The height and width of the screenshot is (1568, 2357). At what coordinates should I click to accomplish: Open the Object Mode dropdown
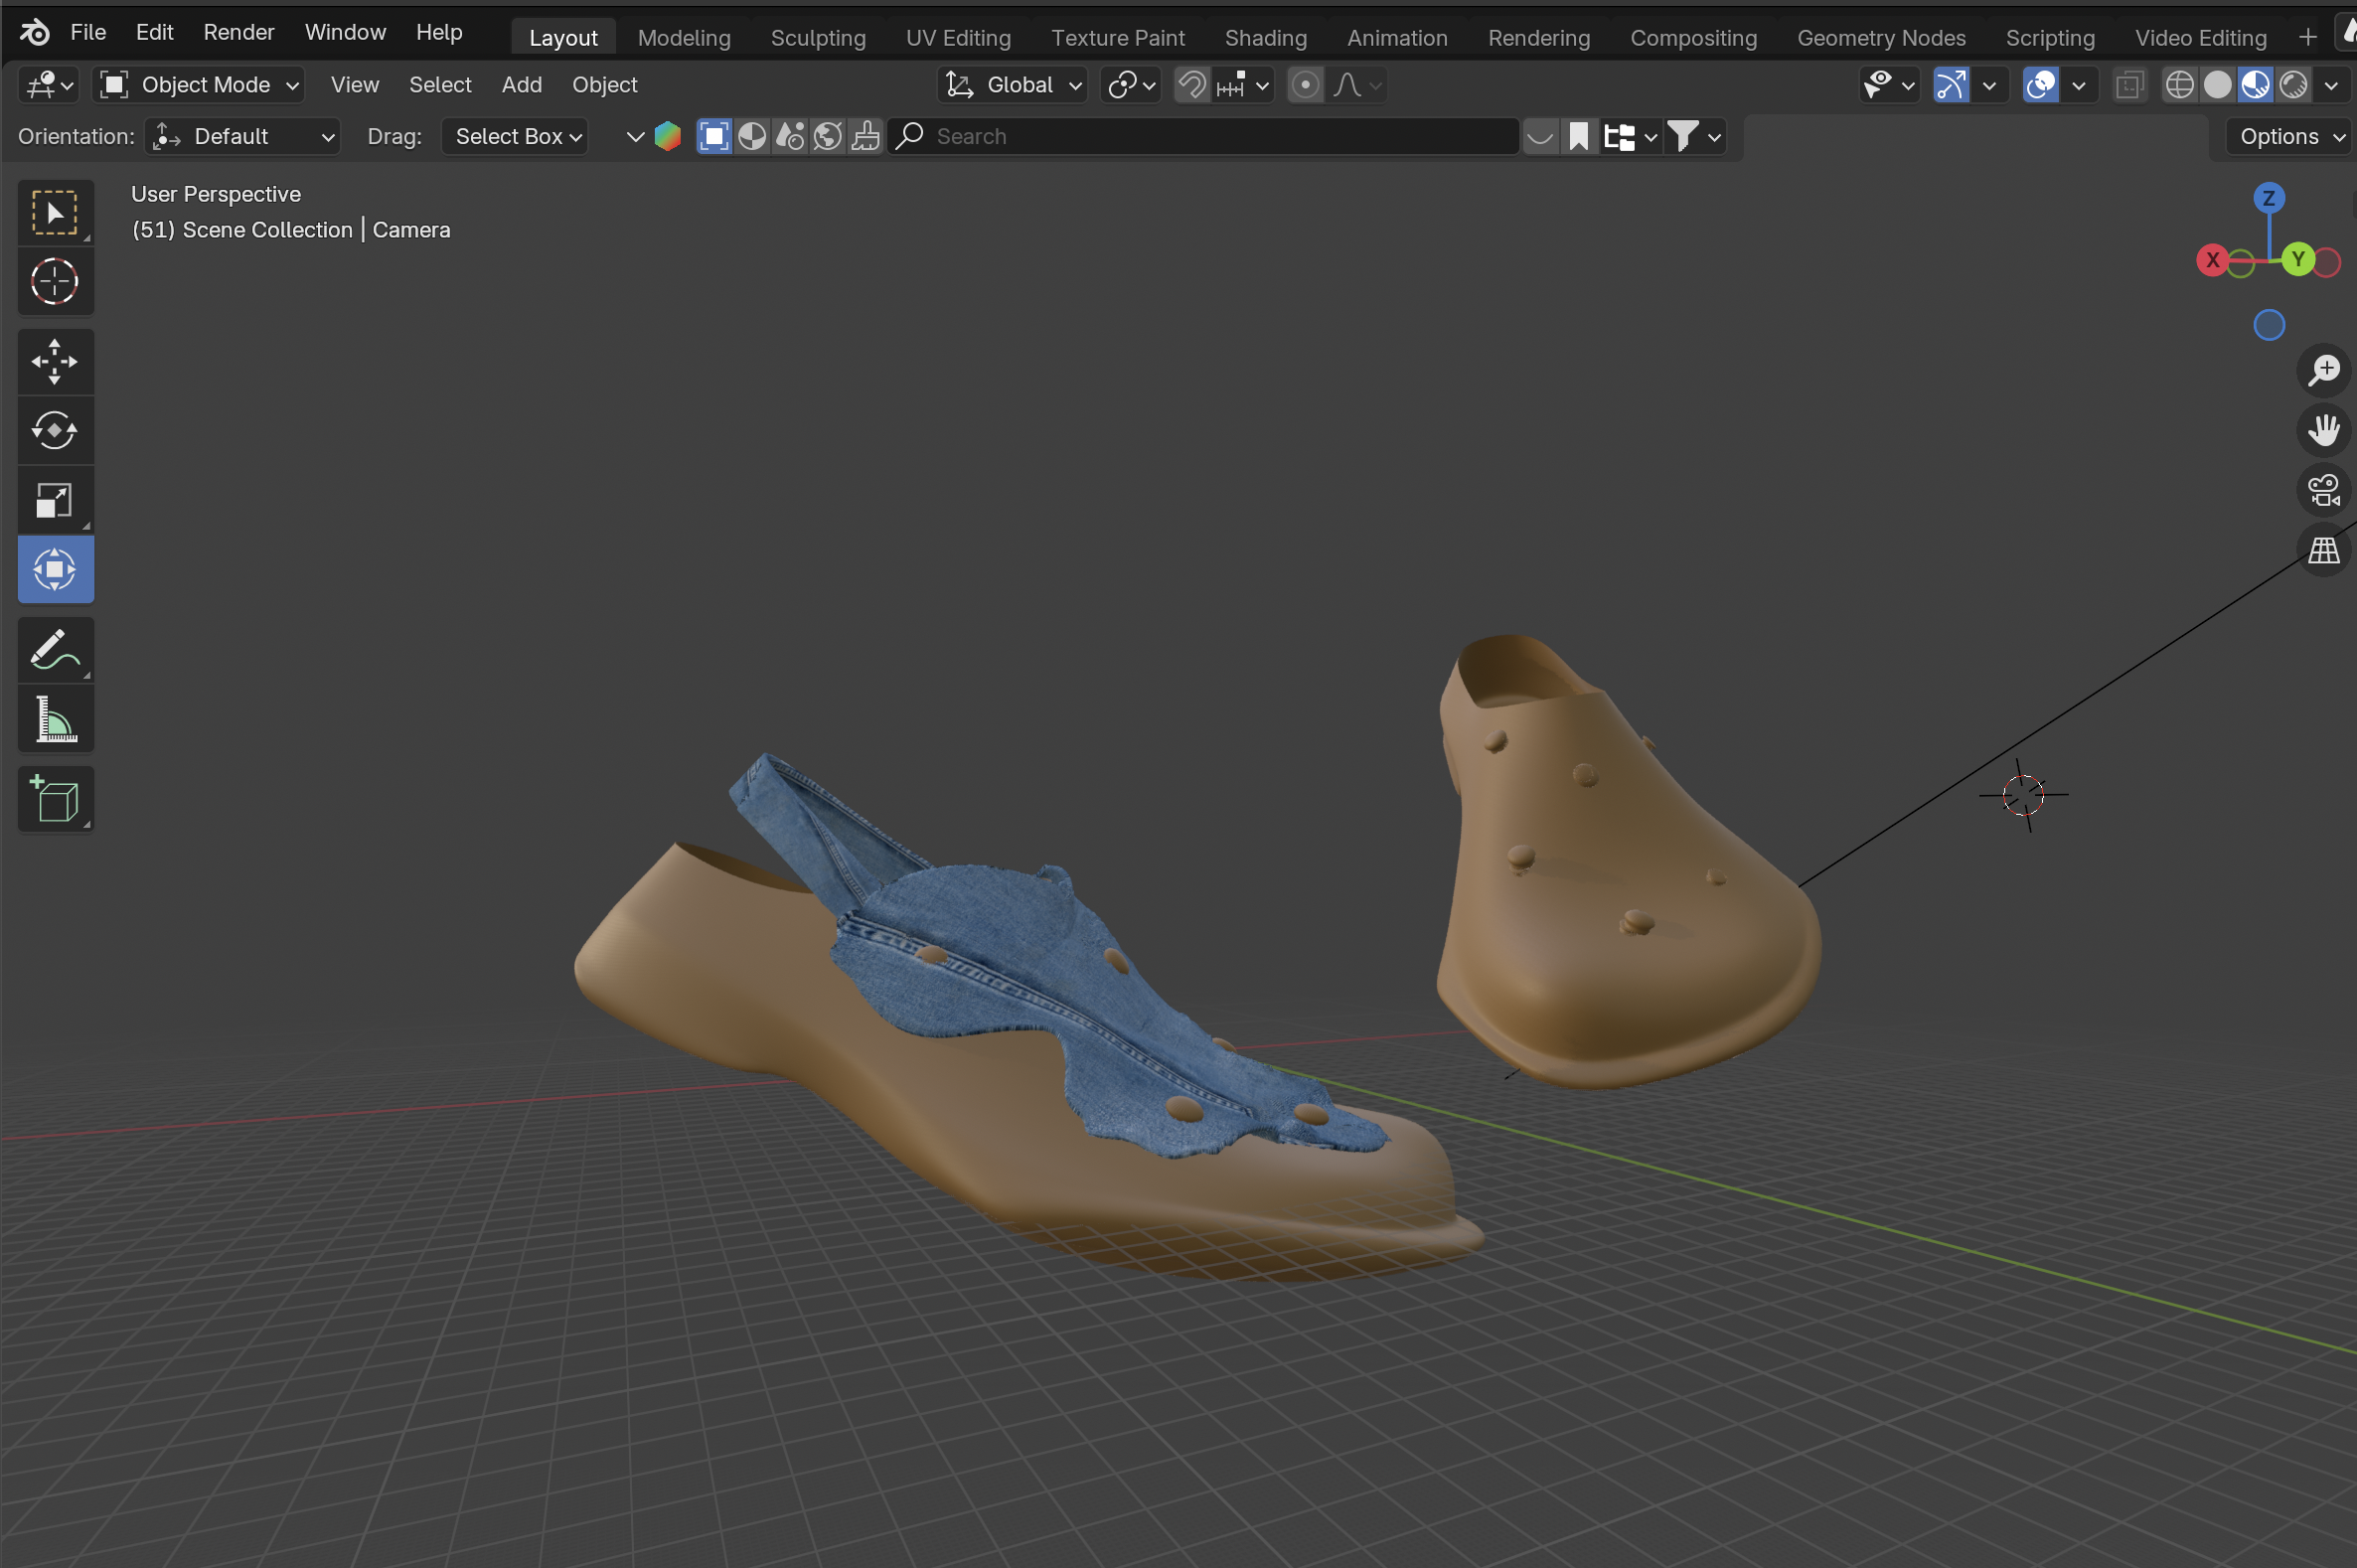[199, 85]
